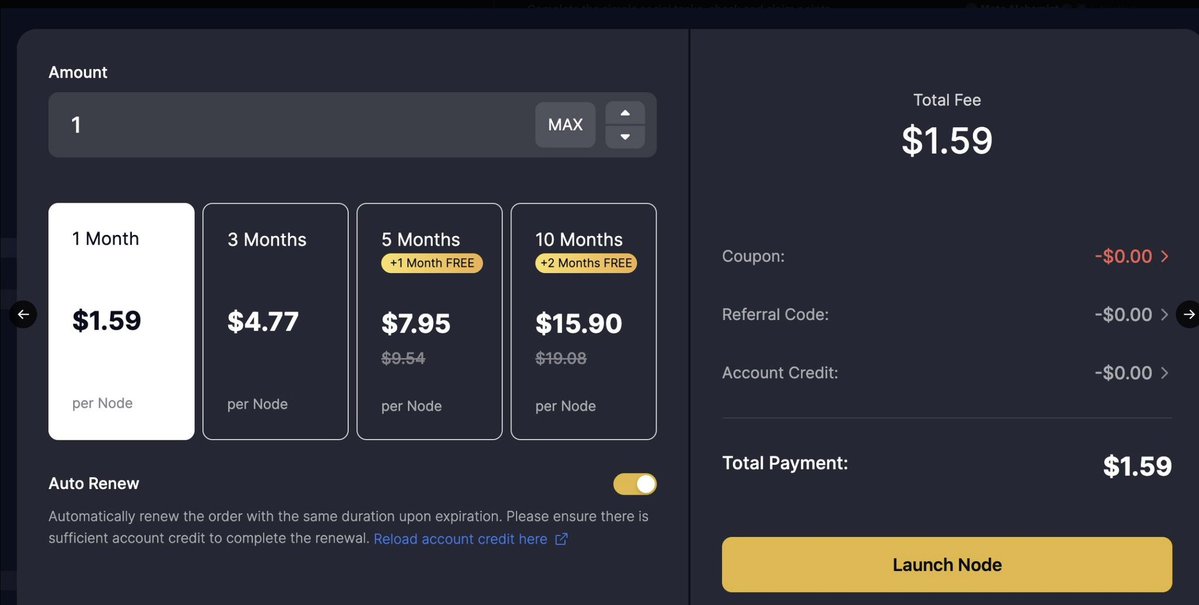Expand the Account Credit chevron

(1165, 372)
